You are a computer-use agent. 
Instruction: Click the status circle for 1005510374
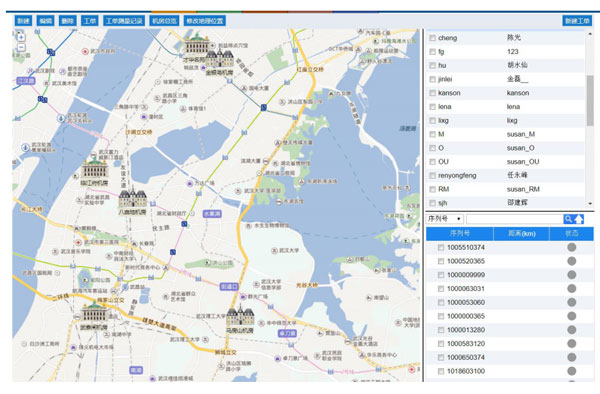(572, 247)
